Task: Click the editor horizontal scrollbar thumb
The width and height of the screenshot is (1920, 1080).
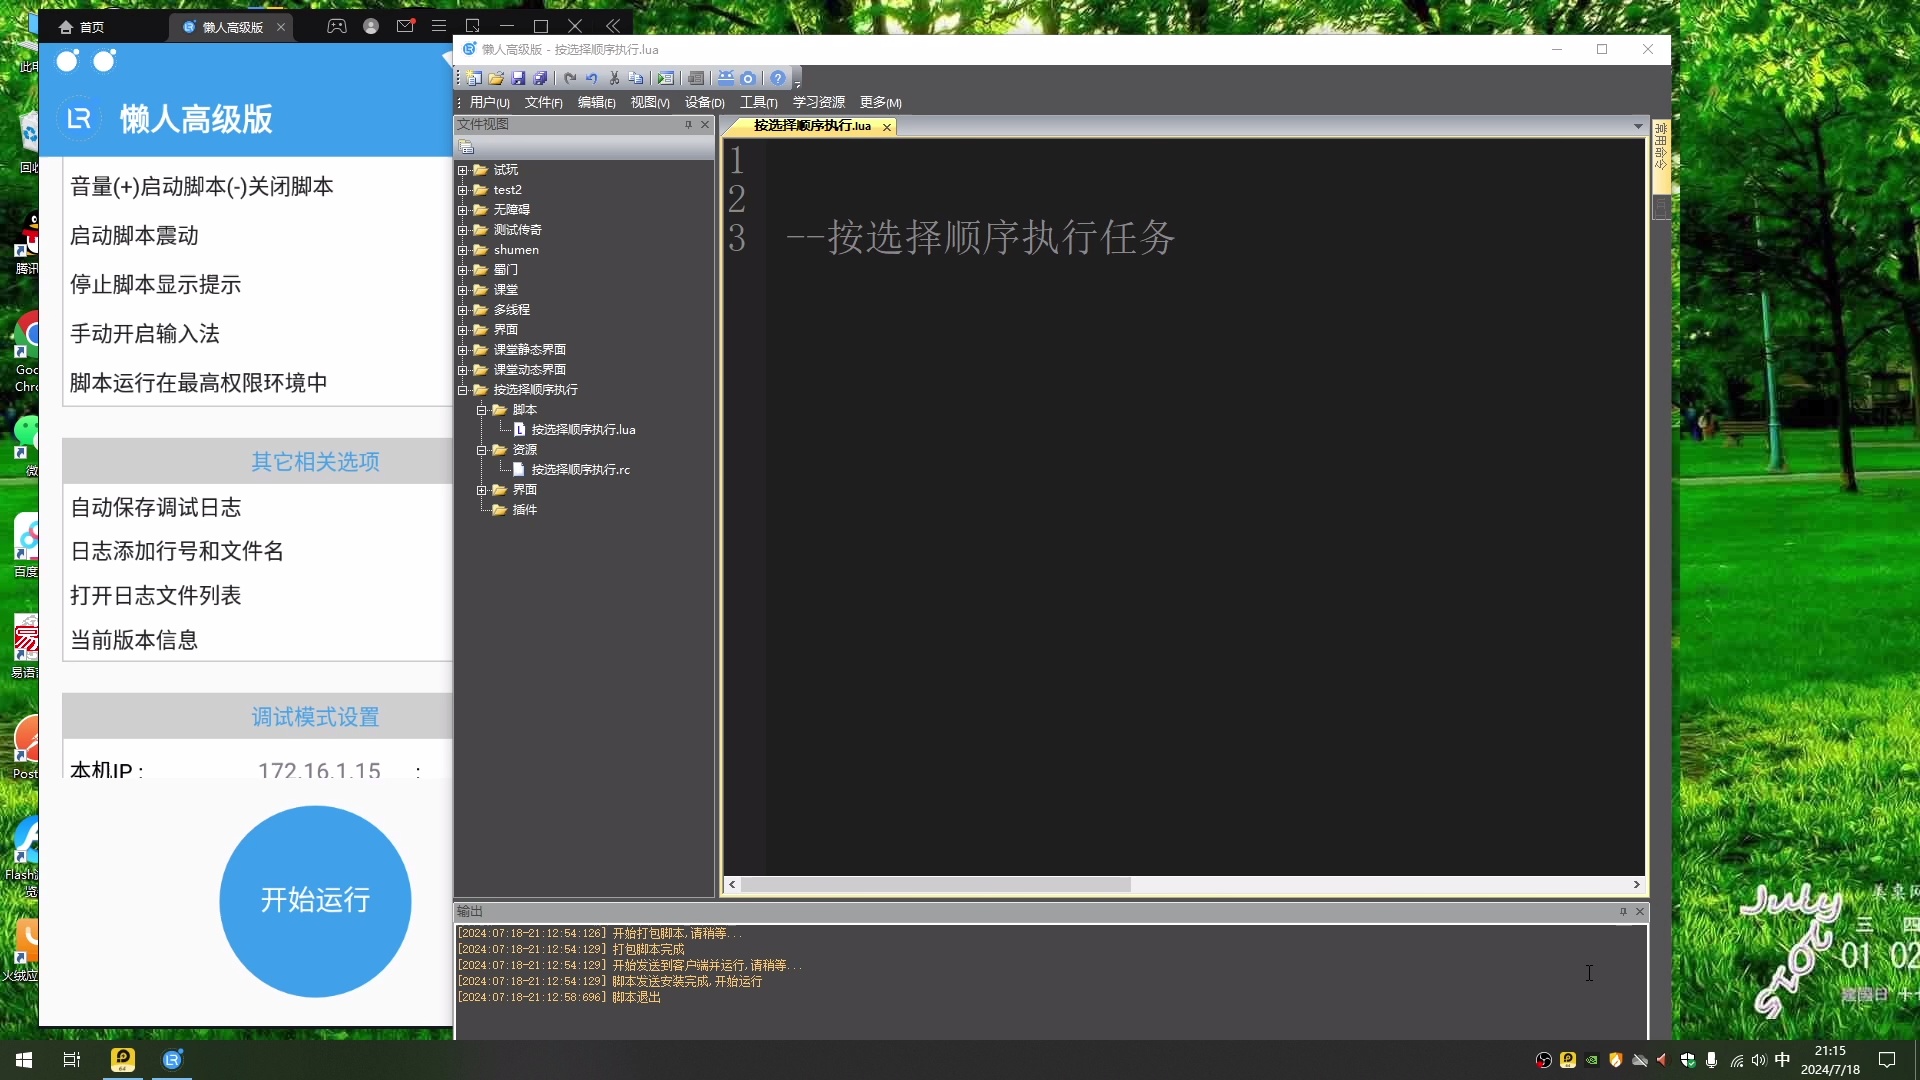Action: 935,885
